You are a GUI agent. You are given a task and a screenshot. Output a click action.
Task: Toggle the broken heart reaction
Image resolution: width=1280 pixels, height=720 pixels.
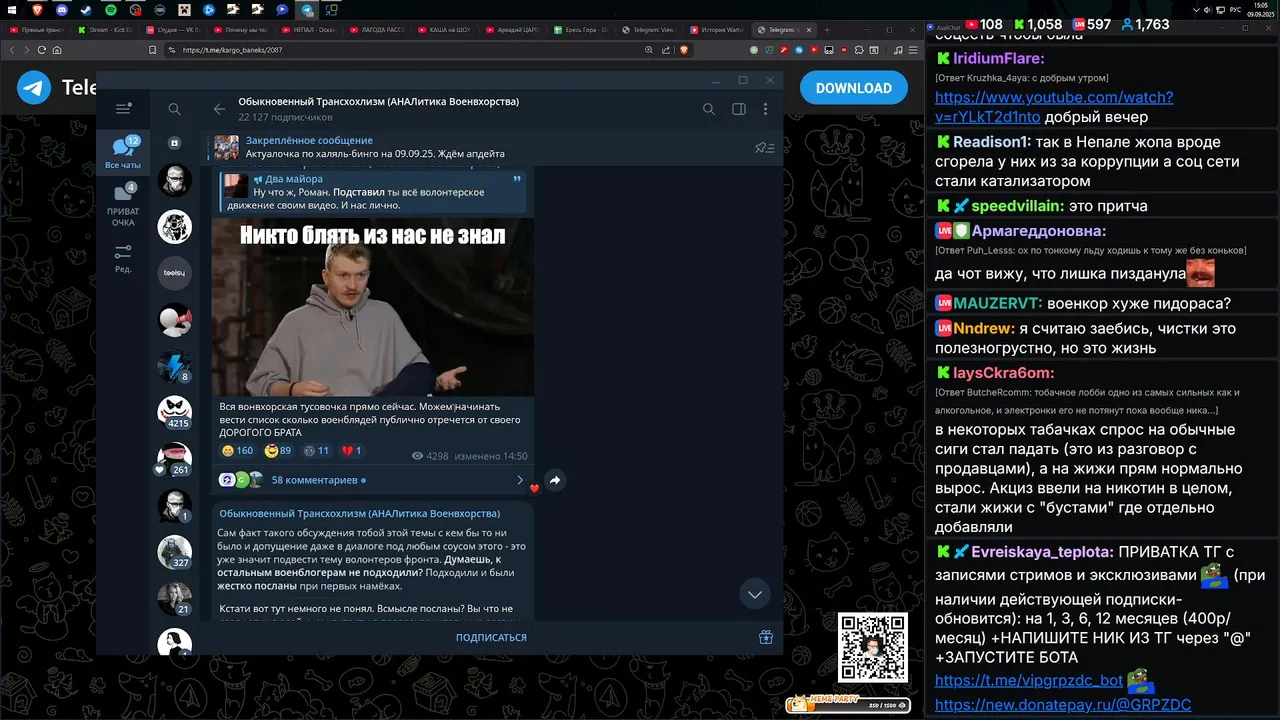(x=351, y=451)
